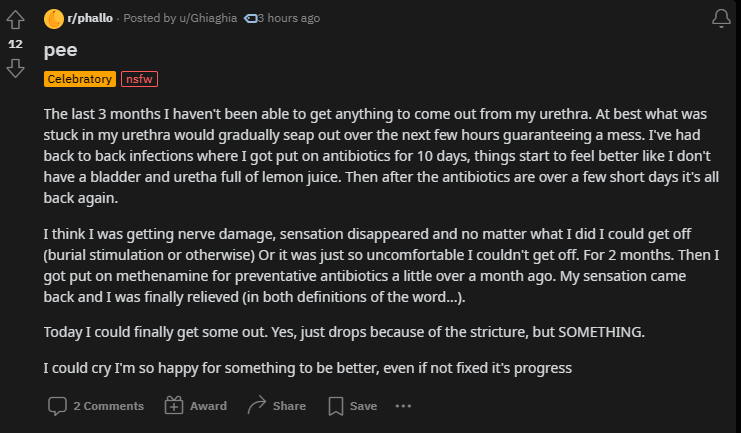Open the r/phallo subreddit link
Viewport: 741px width, 433px height.
click(x=90, y=18)
